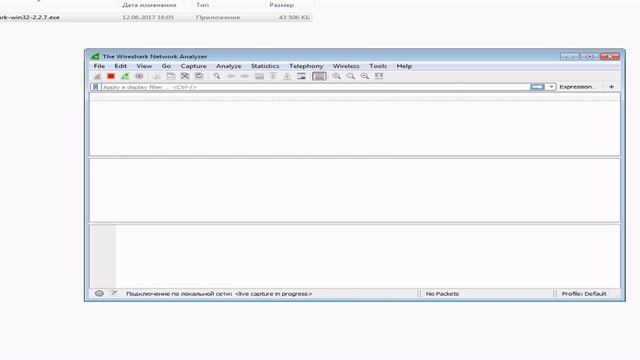Open the Help menu

tap(404, 66)
